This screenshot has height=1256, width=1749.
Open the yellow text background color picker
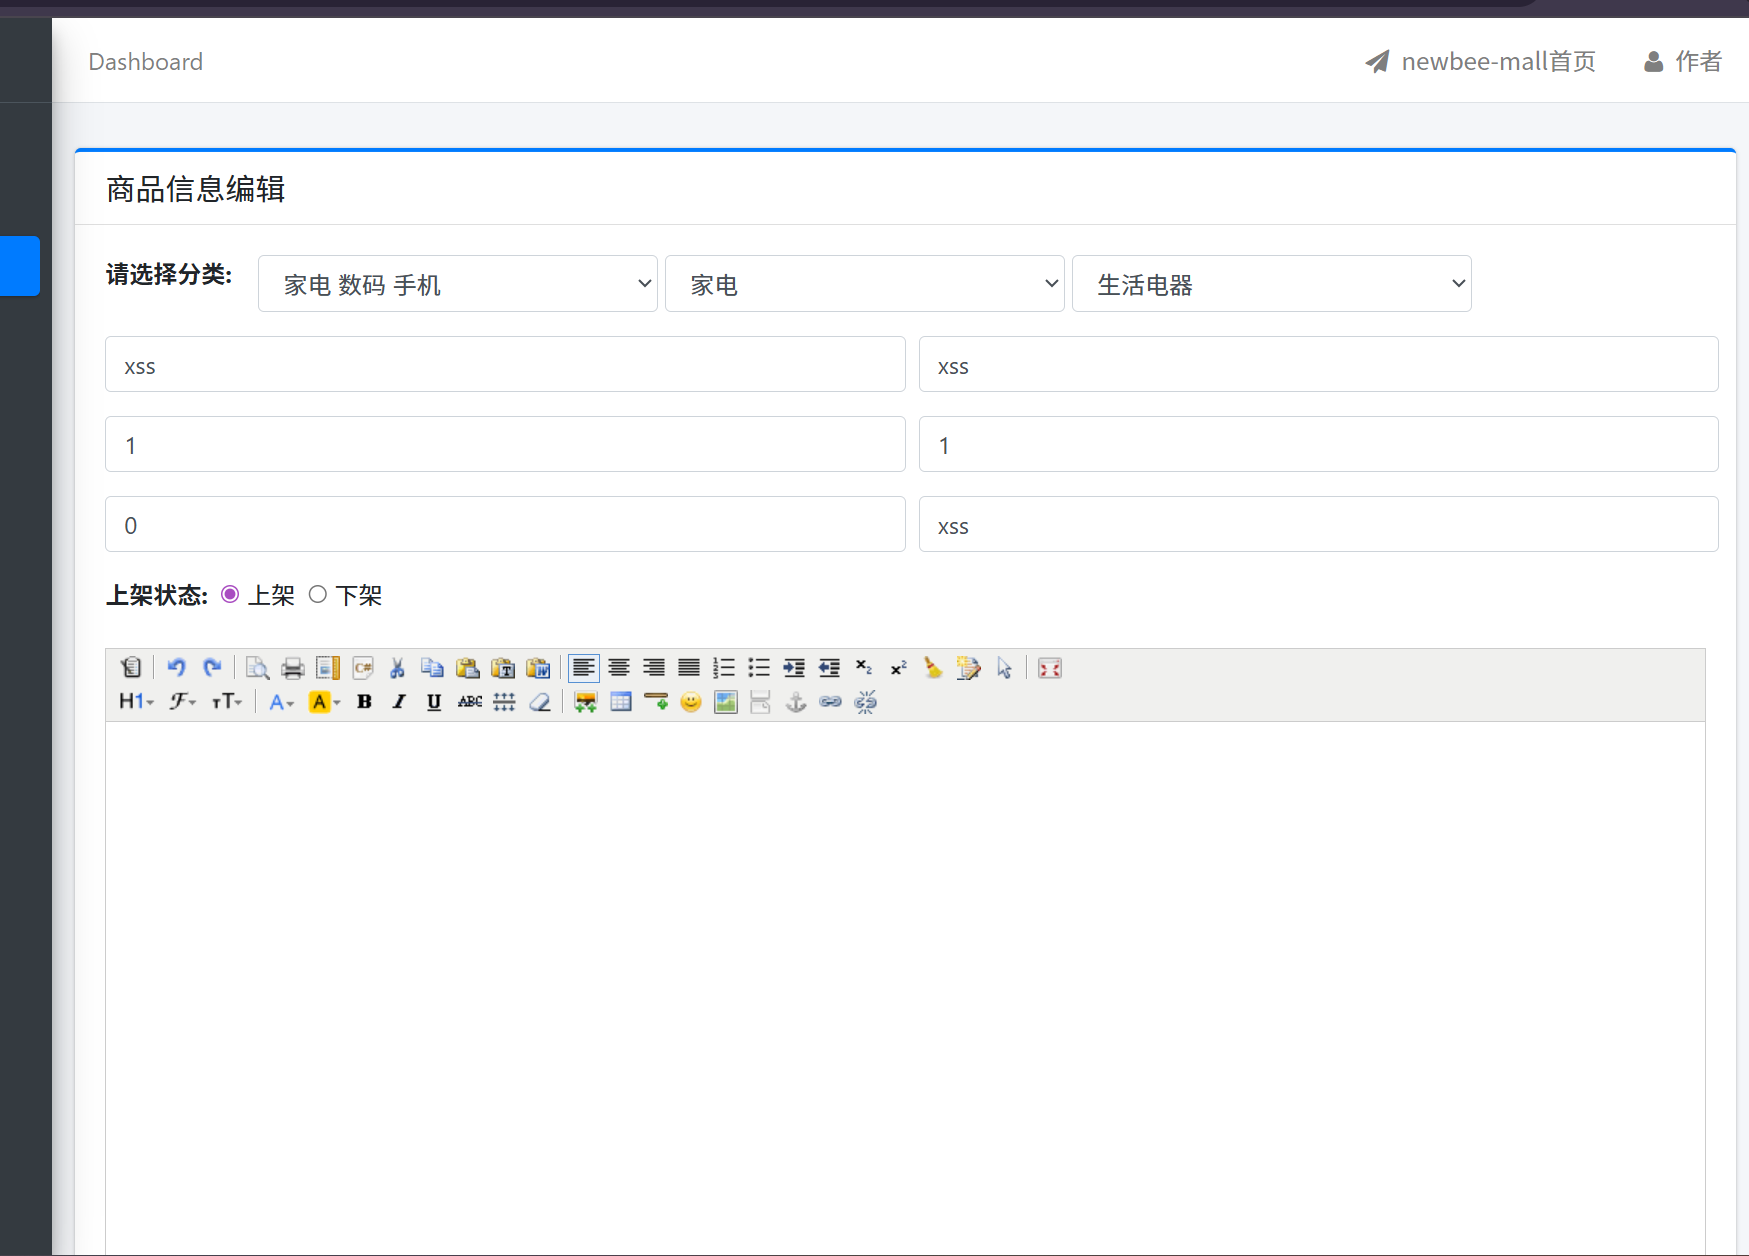pyautogui.click(x=324, y=702)
